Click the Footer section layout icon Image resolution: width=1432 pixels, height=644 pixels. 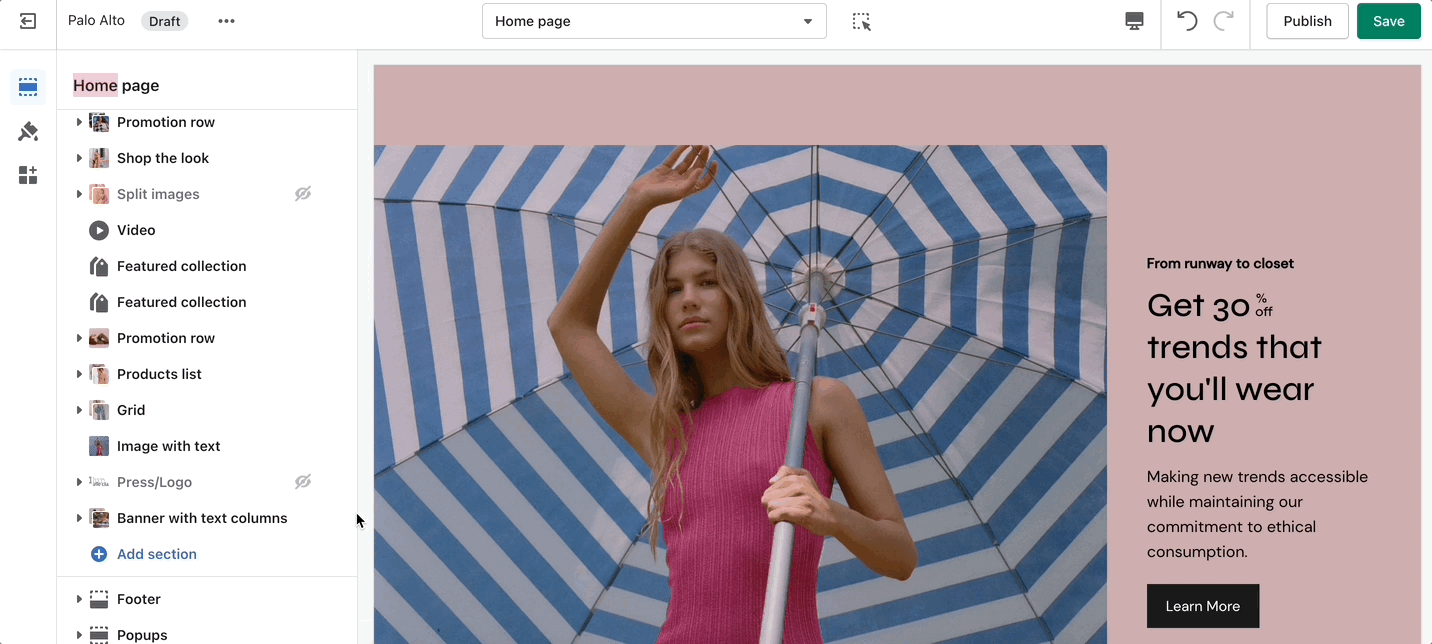99,599
